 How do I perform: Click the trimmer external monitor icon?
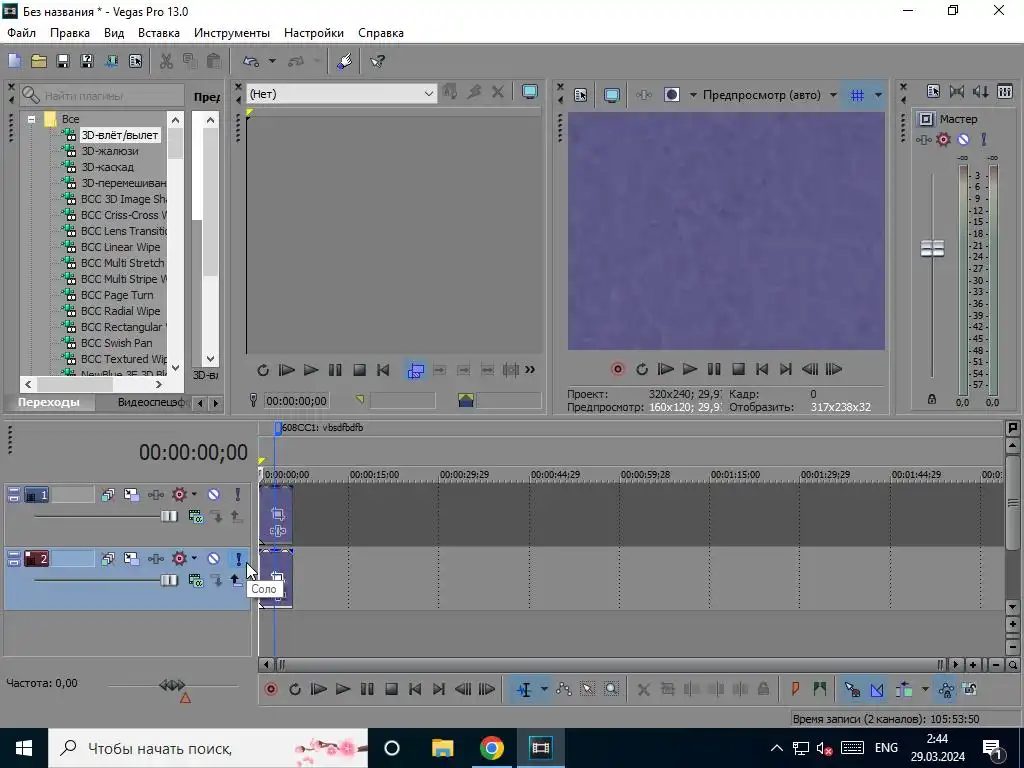530,92
